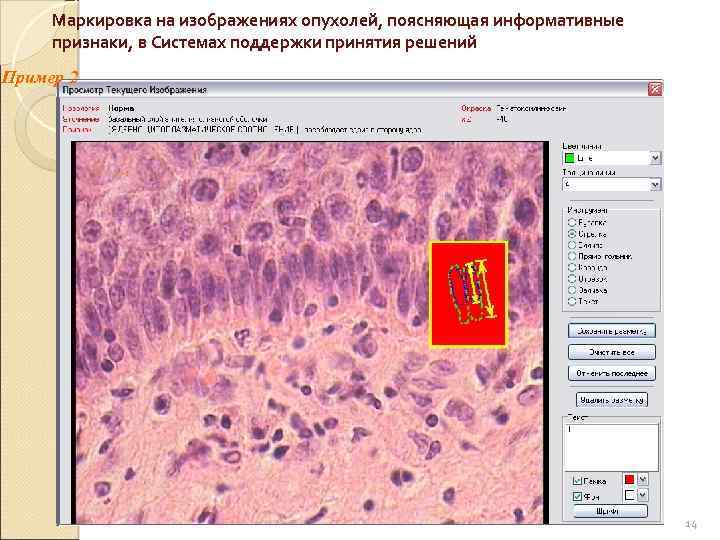Viewport: 720px width, 540px height.
Task: Click the Очистить все button
Action: [x=612, y=352]
